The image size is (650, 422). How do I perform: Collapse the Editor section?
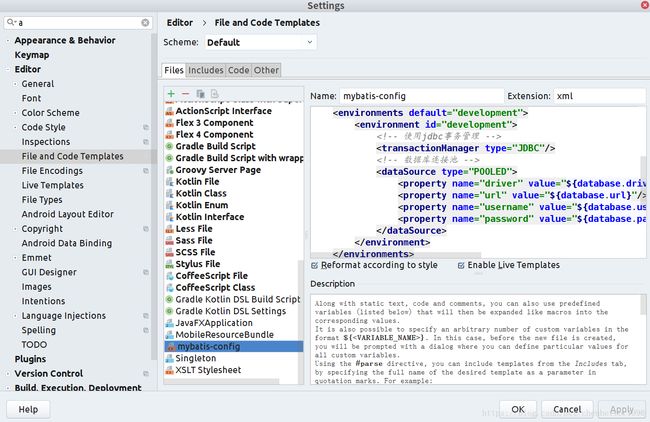[x=8, y=69]
